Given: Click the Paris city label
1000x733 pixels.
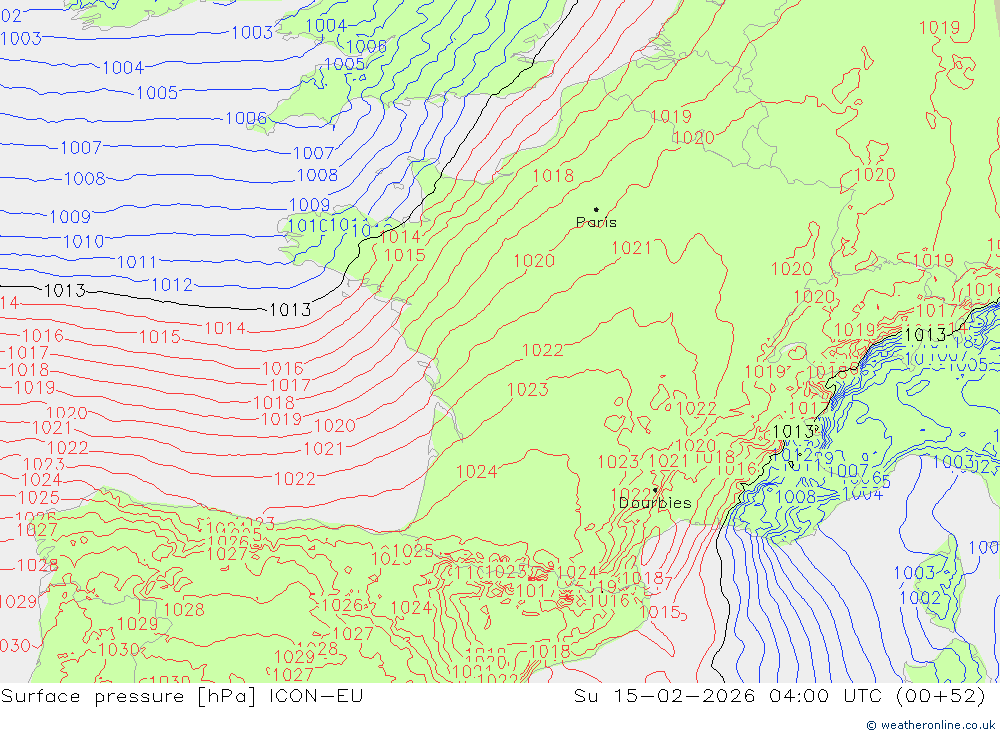Looking at the screenshot, I should [596, 222].
